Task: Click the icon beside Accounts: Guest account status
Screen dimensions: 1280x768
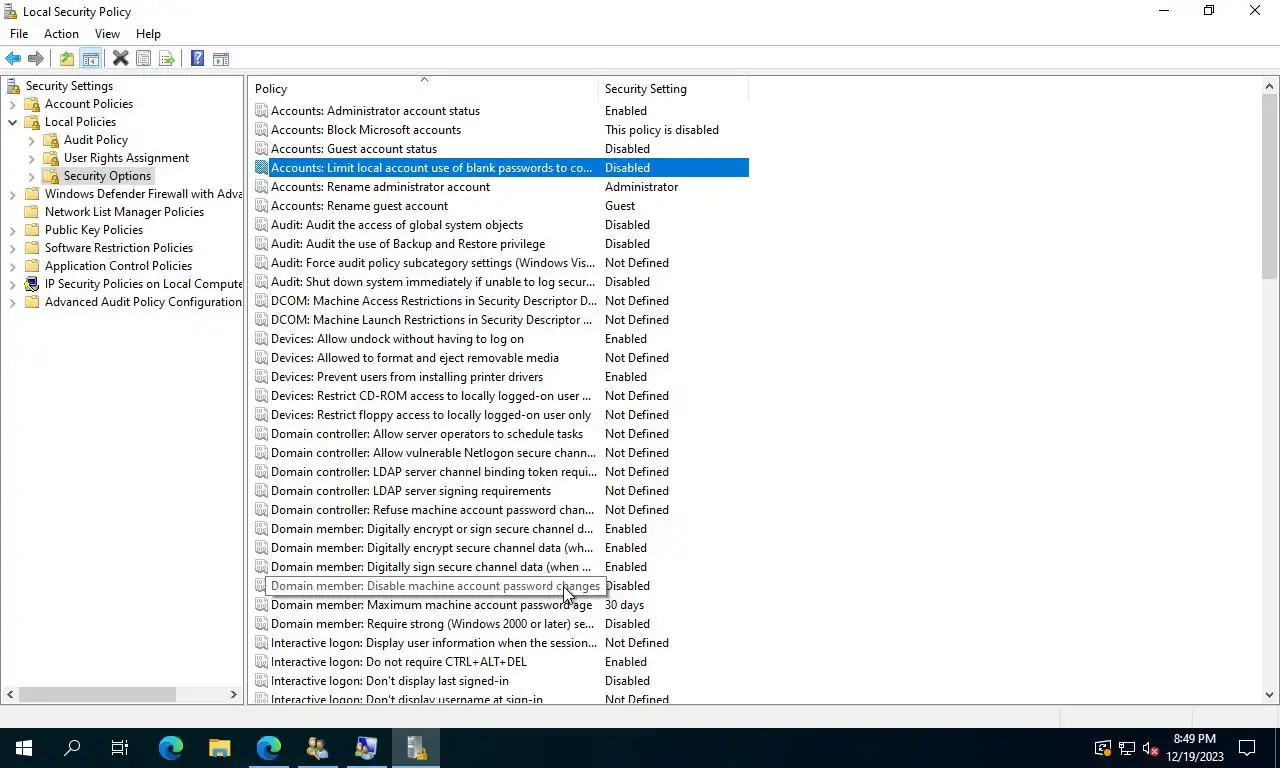Action: click(261, 149)
